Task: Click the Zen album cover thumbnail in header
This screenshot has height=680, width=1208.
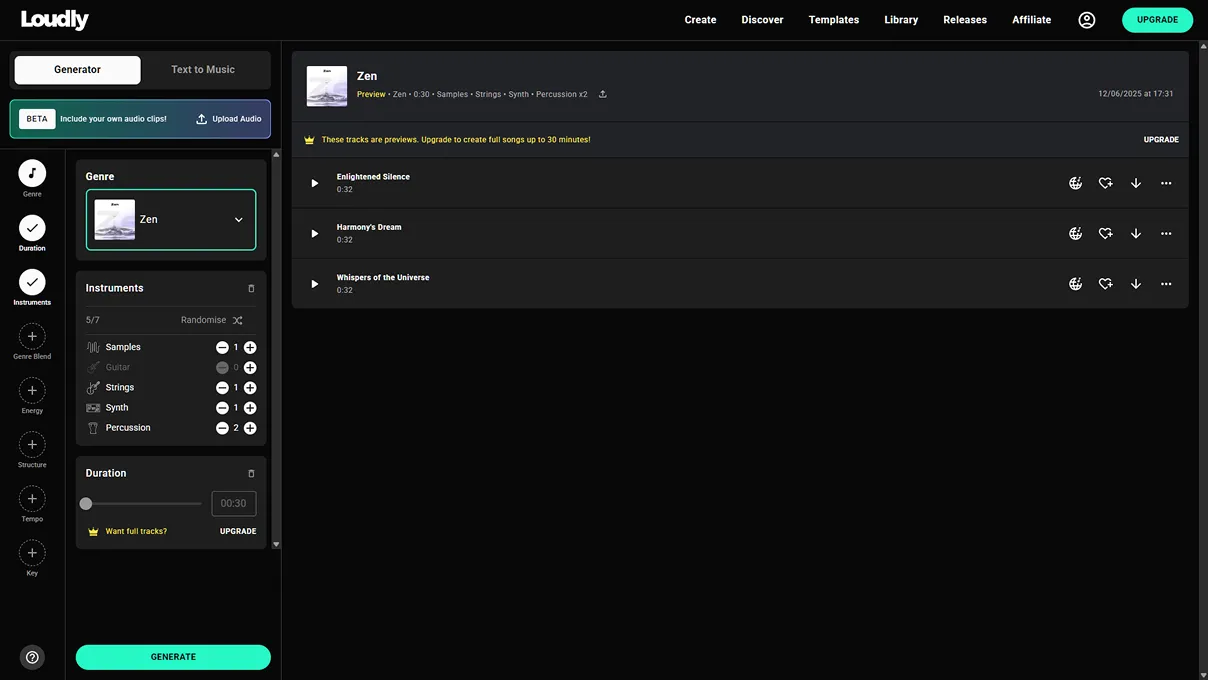Action: point(327,86)
